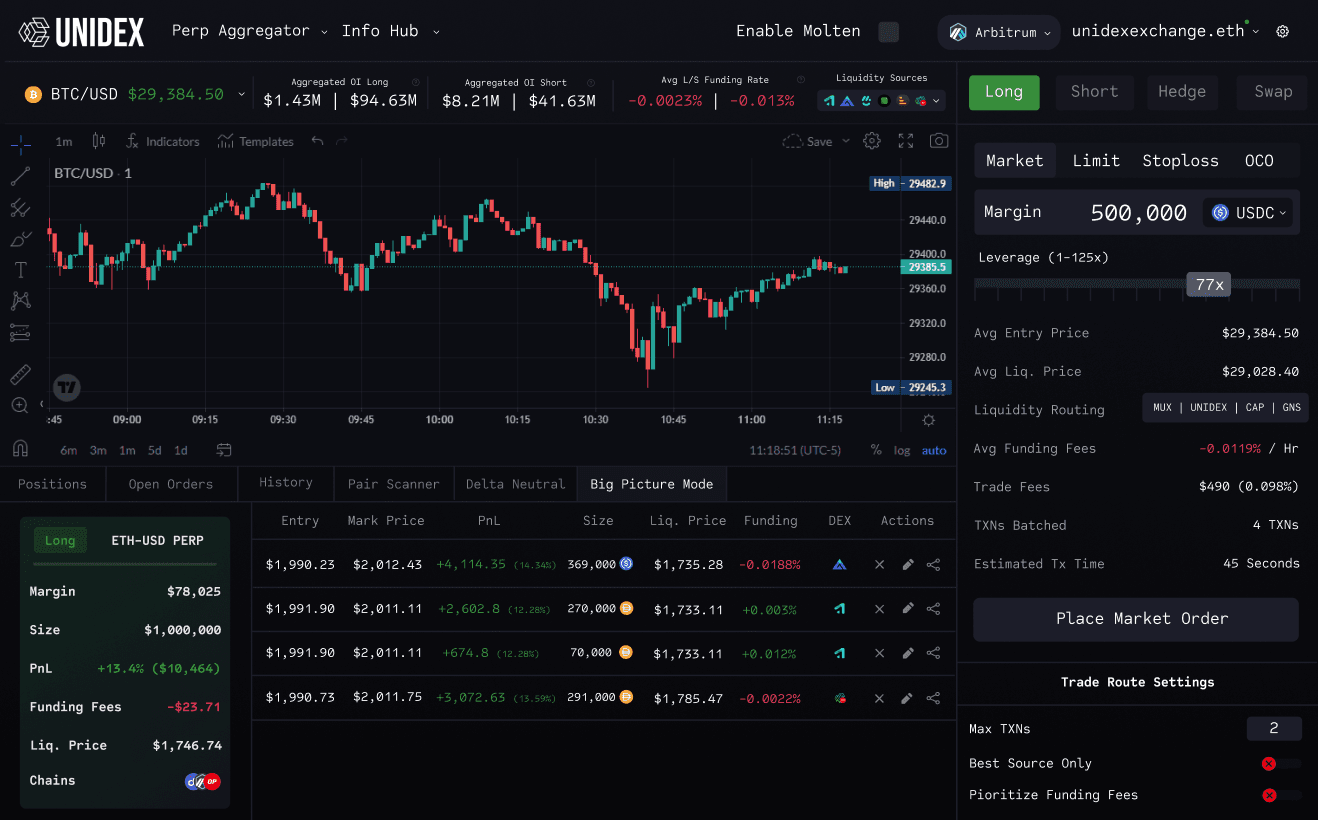Viewport: 1318px width, 820px height.
Task: Click the share icon in first position row
Action: pos(933,565)
